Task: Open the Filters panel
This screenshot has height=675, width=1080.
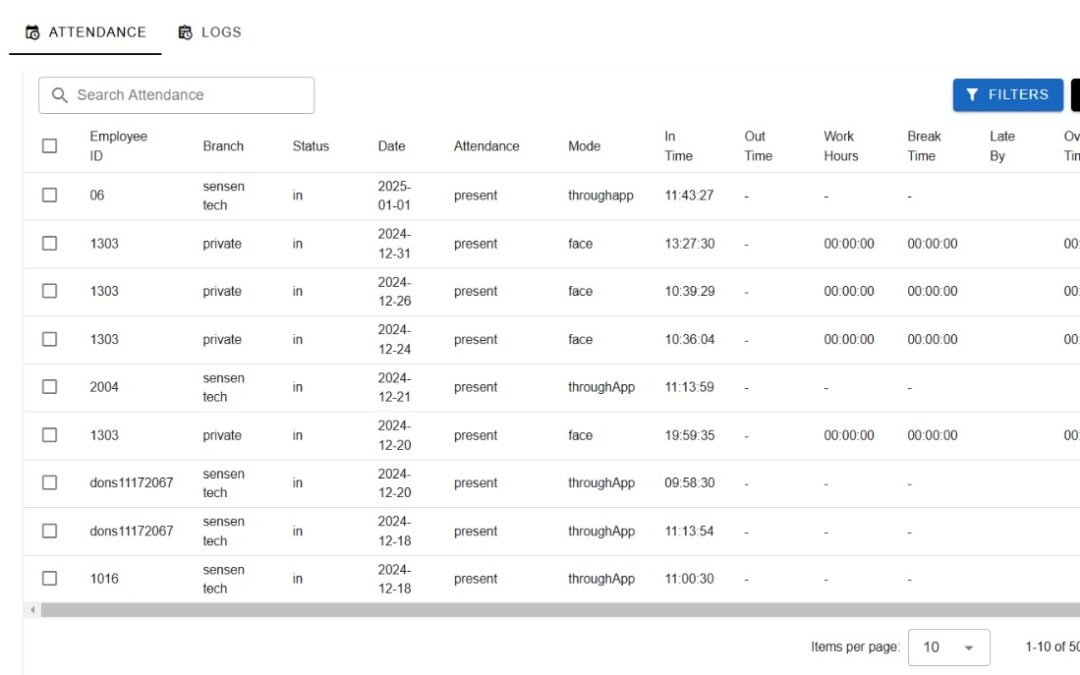Action: (x=1007, y=94)
